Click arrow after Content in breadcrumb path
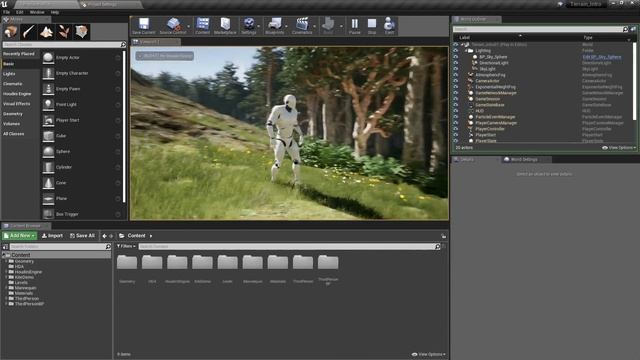640x360 pixels. (x=151, y=236)
